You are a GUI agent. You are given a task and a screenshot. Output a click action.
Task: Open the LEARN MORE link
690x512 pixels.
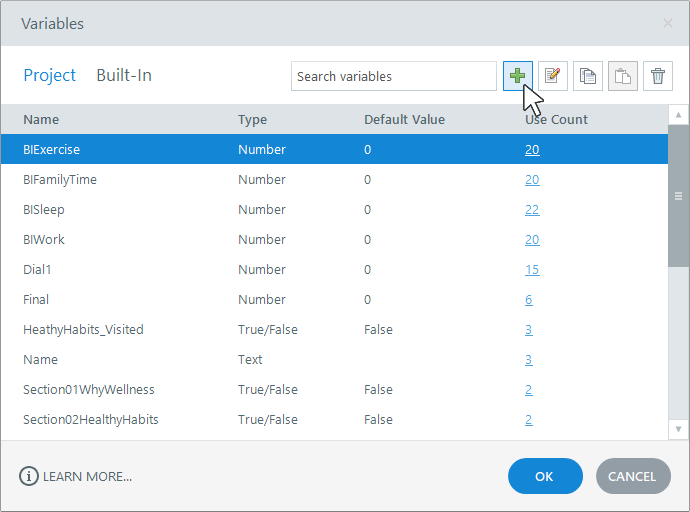click(x=87, y=476)
